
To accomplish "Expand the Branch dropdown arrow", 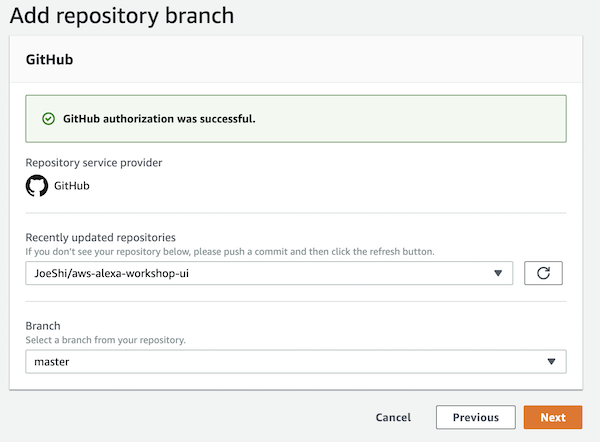I will (551, 362).
